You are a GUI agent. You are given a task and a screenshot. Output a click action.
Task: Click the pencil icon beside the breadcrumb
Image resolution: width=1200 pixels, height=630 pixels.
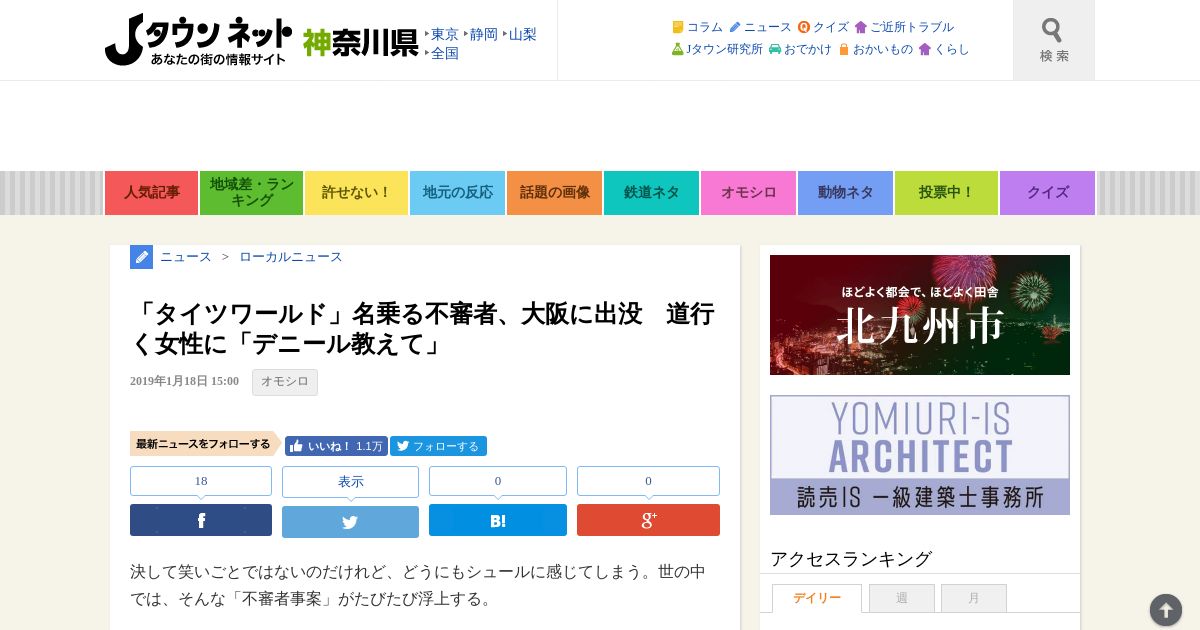tap(141, 257)
